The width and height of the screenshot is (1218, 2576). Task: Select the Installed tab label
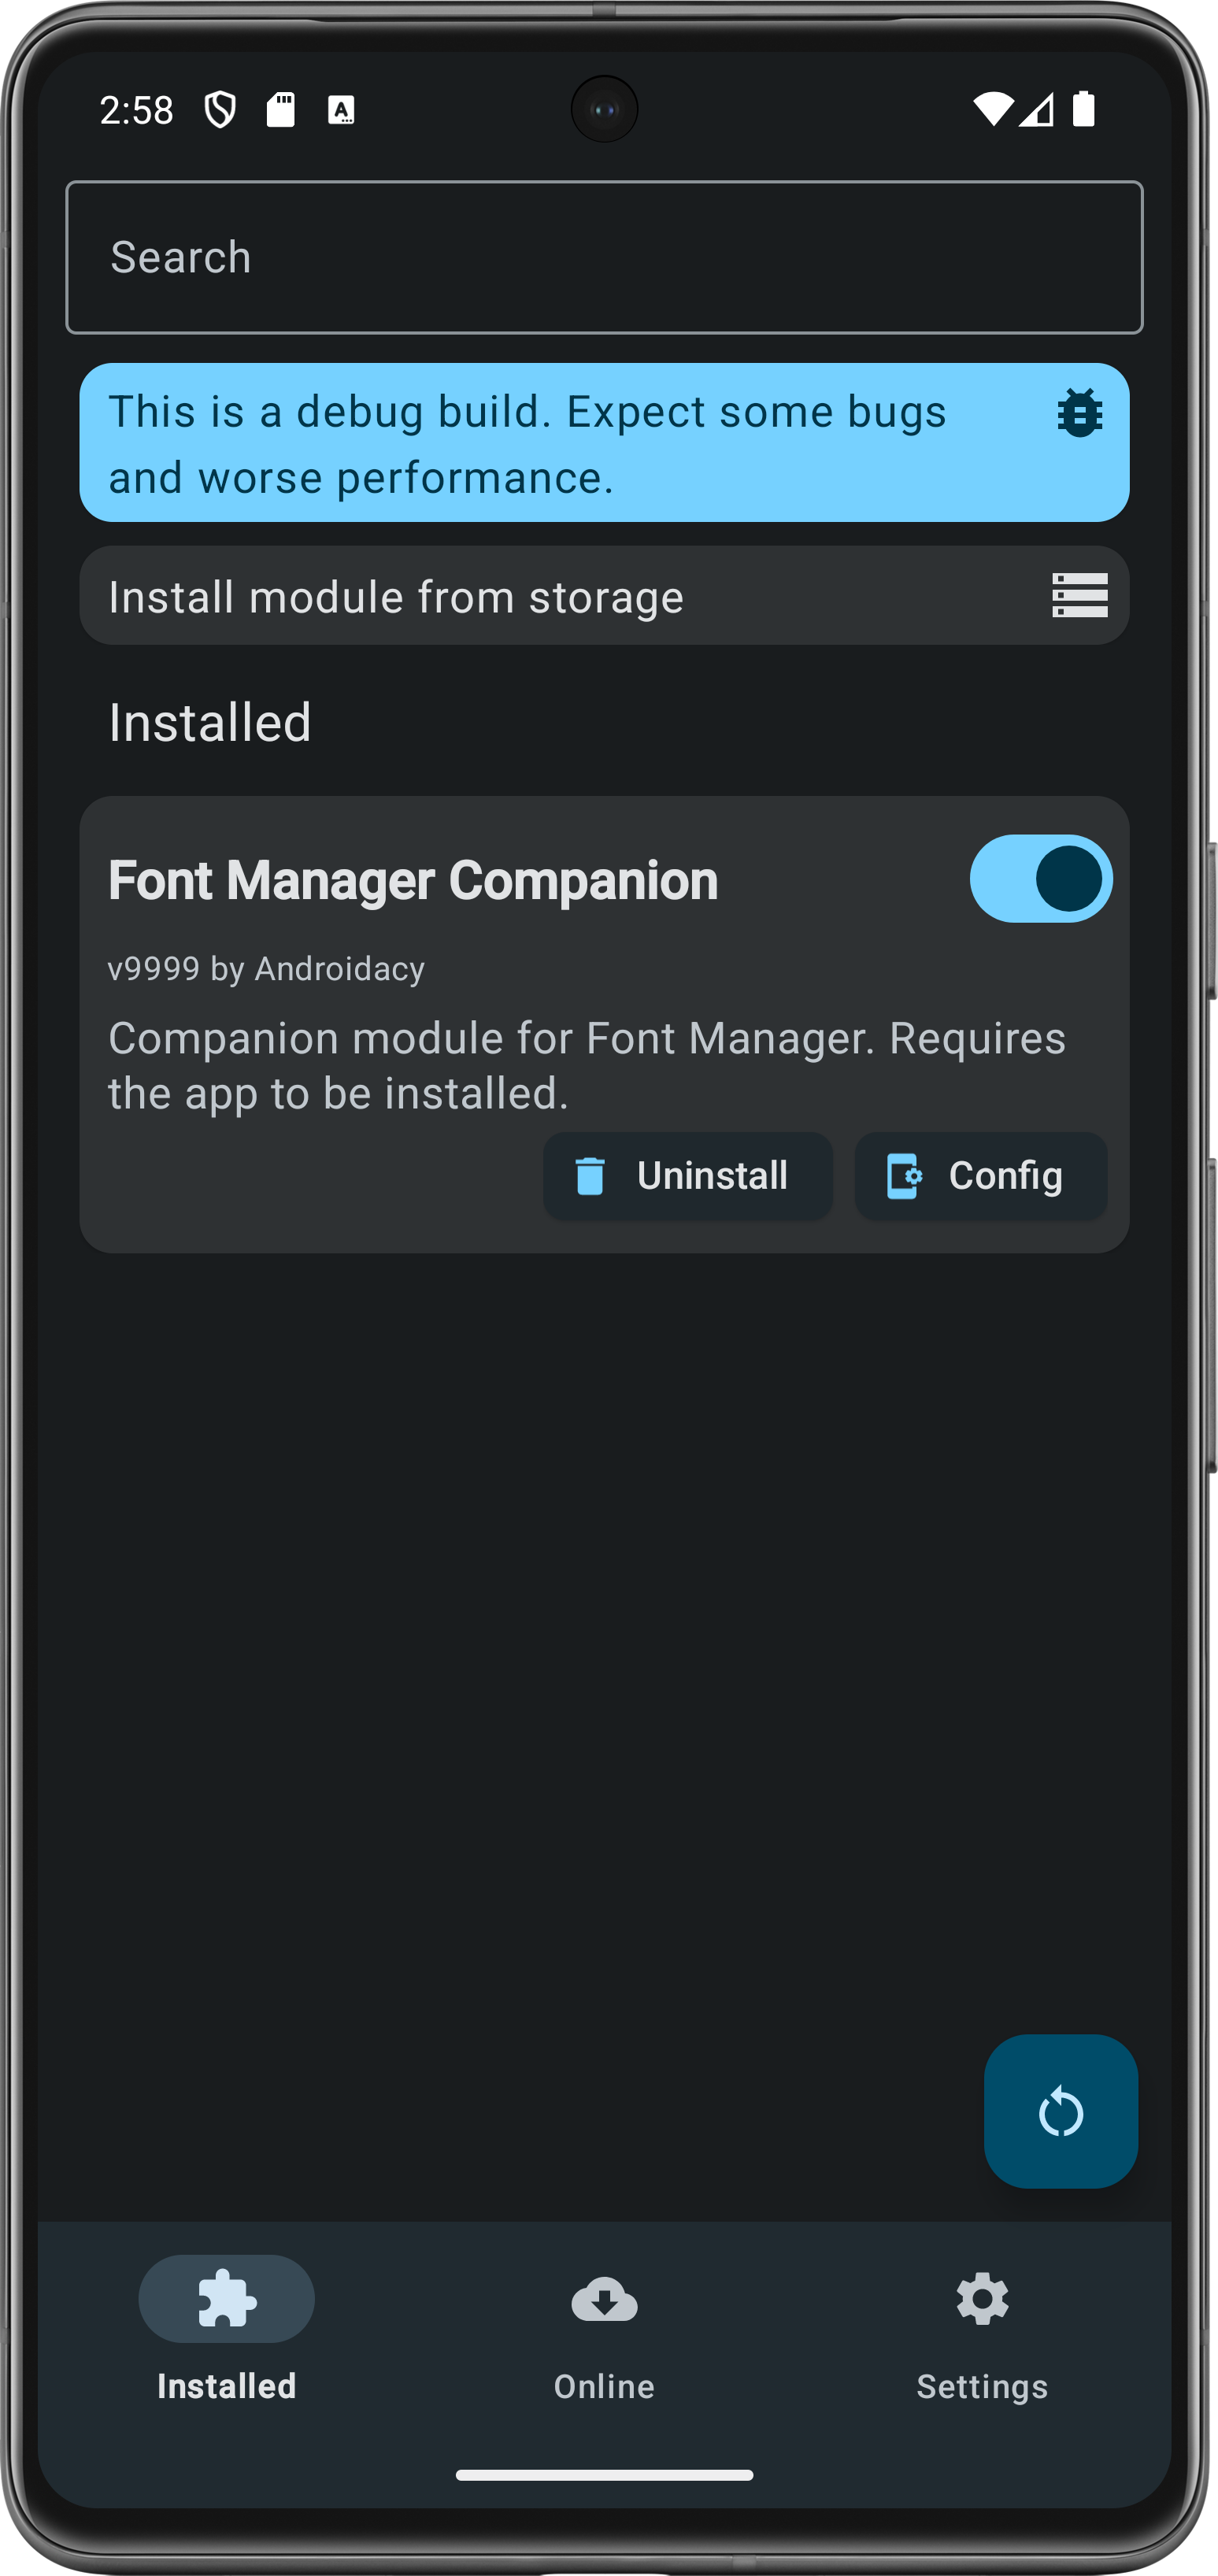pos(227,2386)
